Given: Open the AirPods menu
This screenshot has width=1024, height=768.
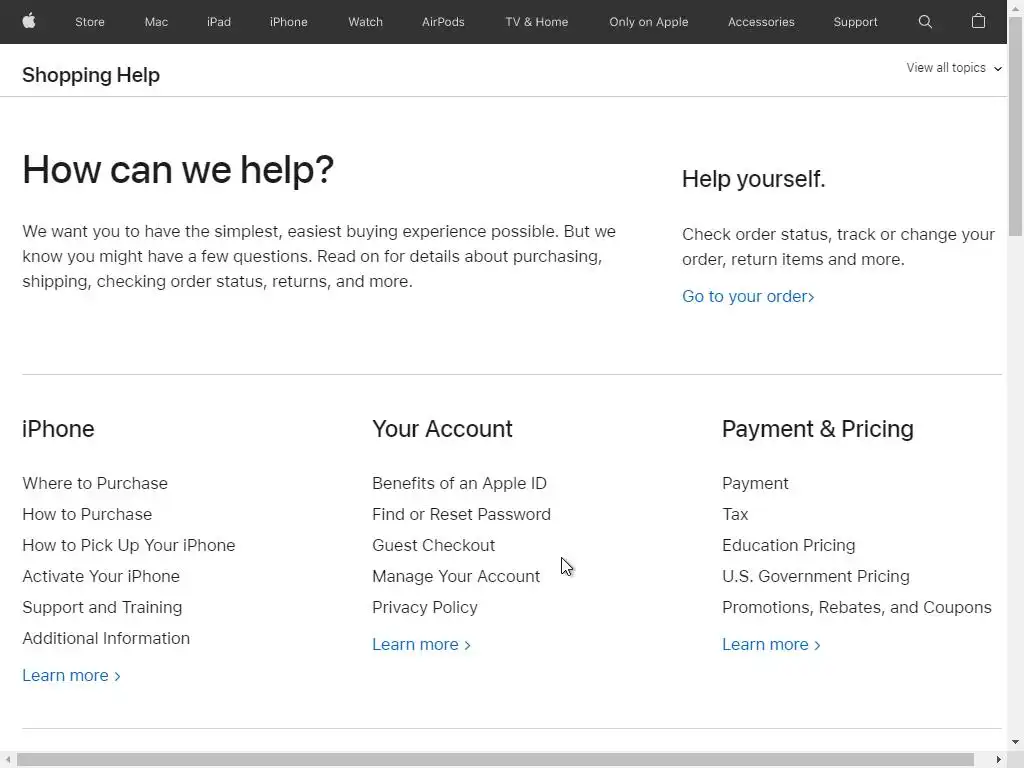Looking at the screenshot, I should 443,22.
